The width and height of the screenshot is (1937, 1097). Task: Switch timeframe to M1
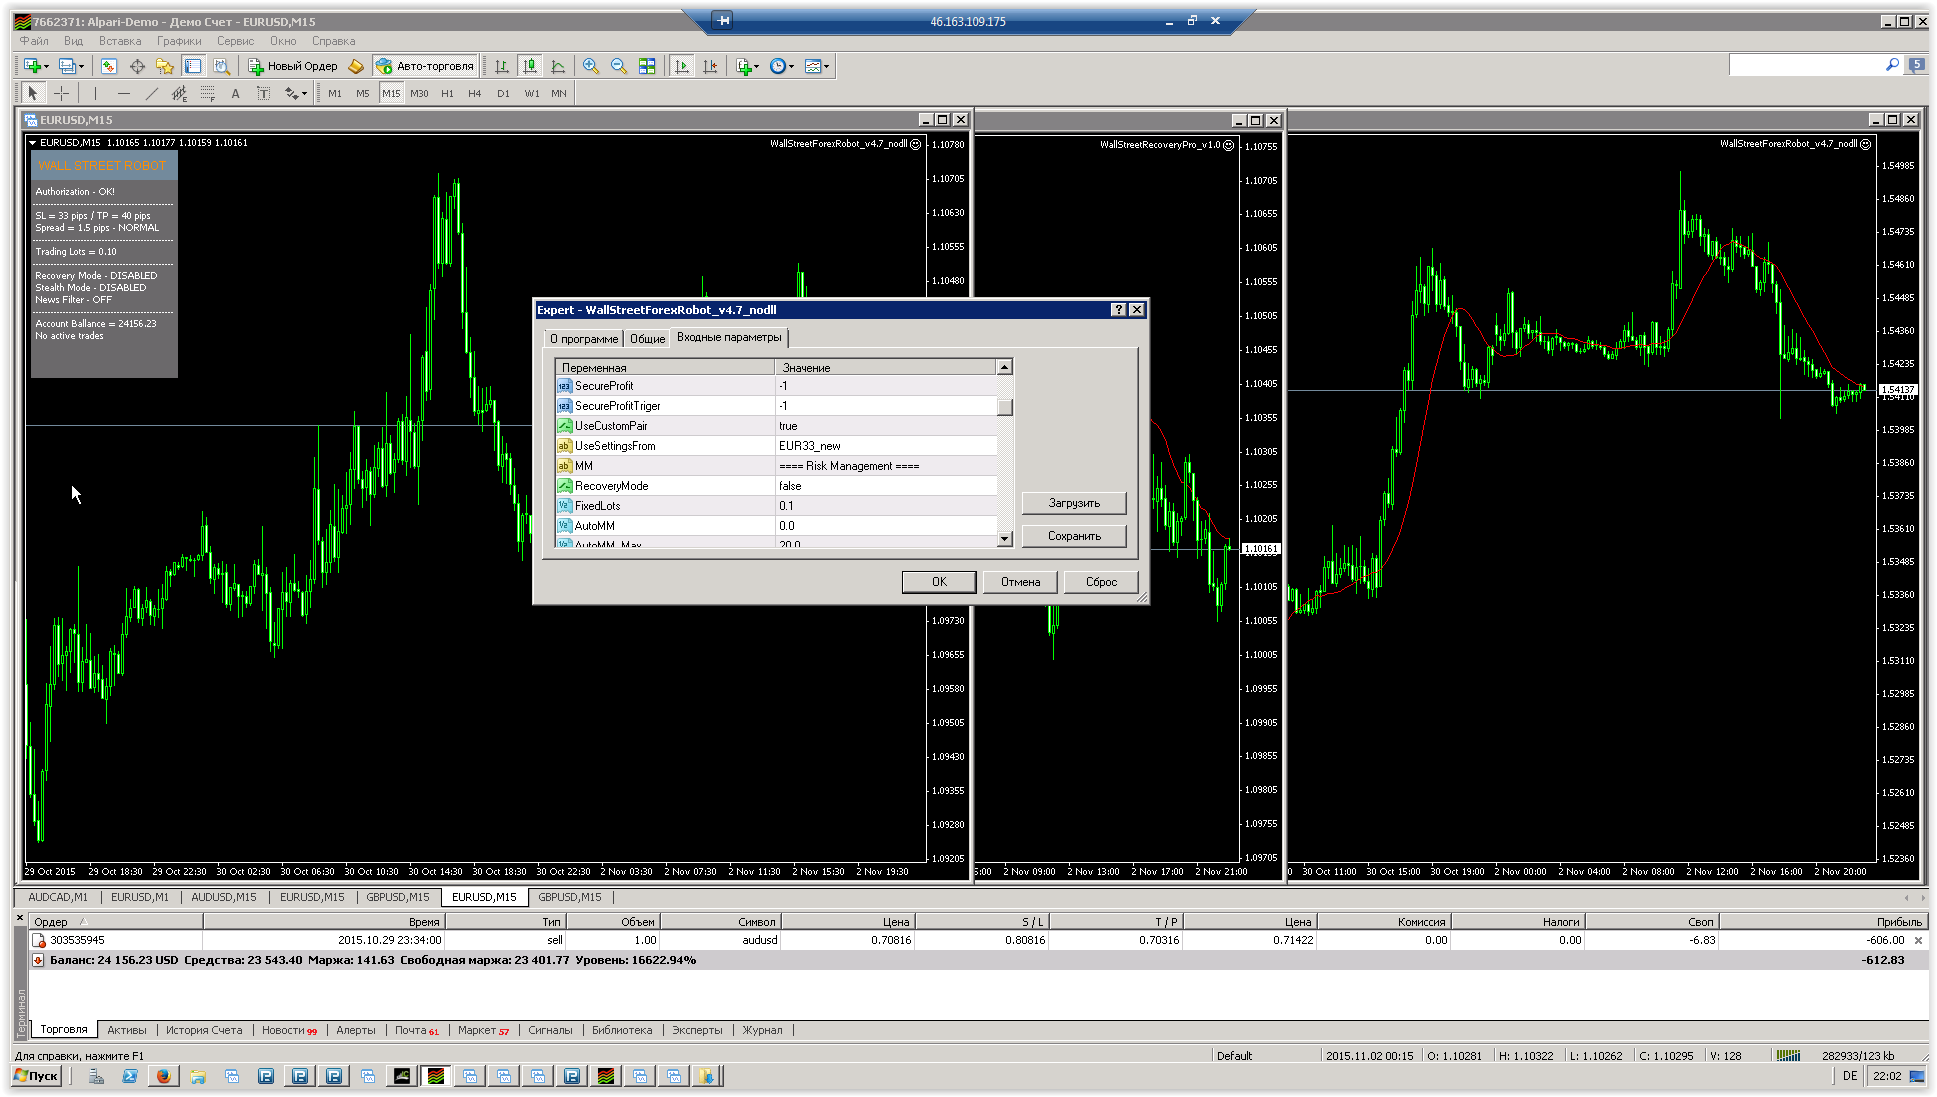(335, 93)
